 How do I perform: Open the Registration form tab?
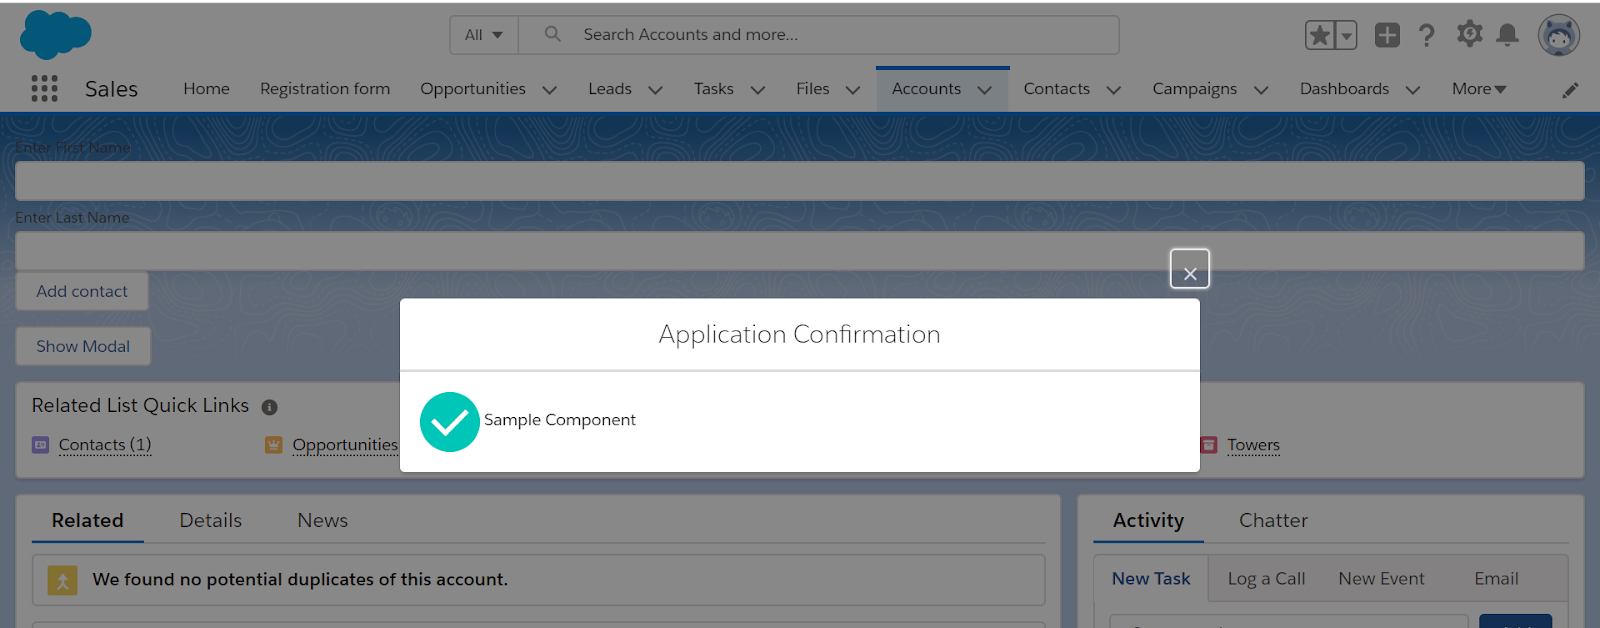tap(325, 89)
